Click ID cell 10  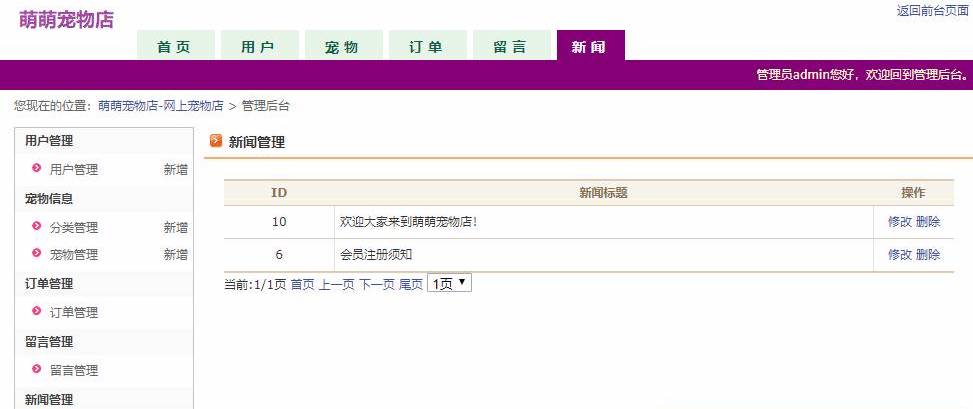279,222
